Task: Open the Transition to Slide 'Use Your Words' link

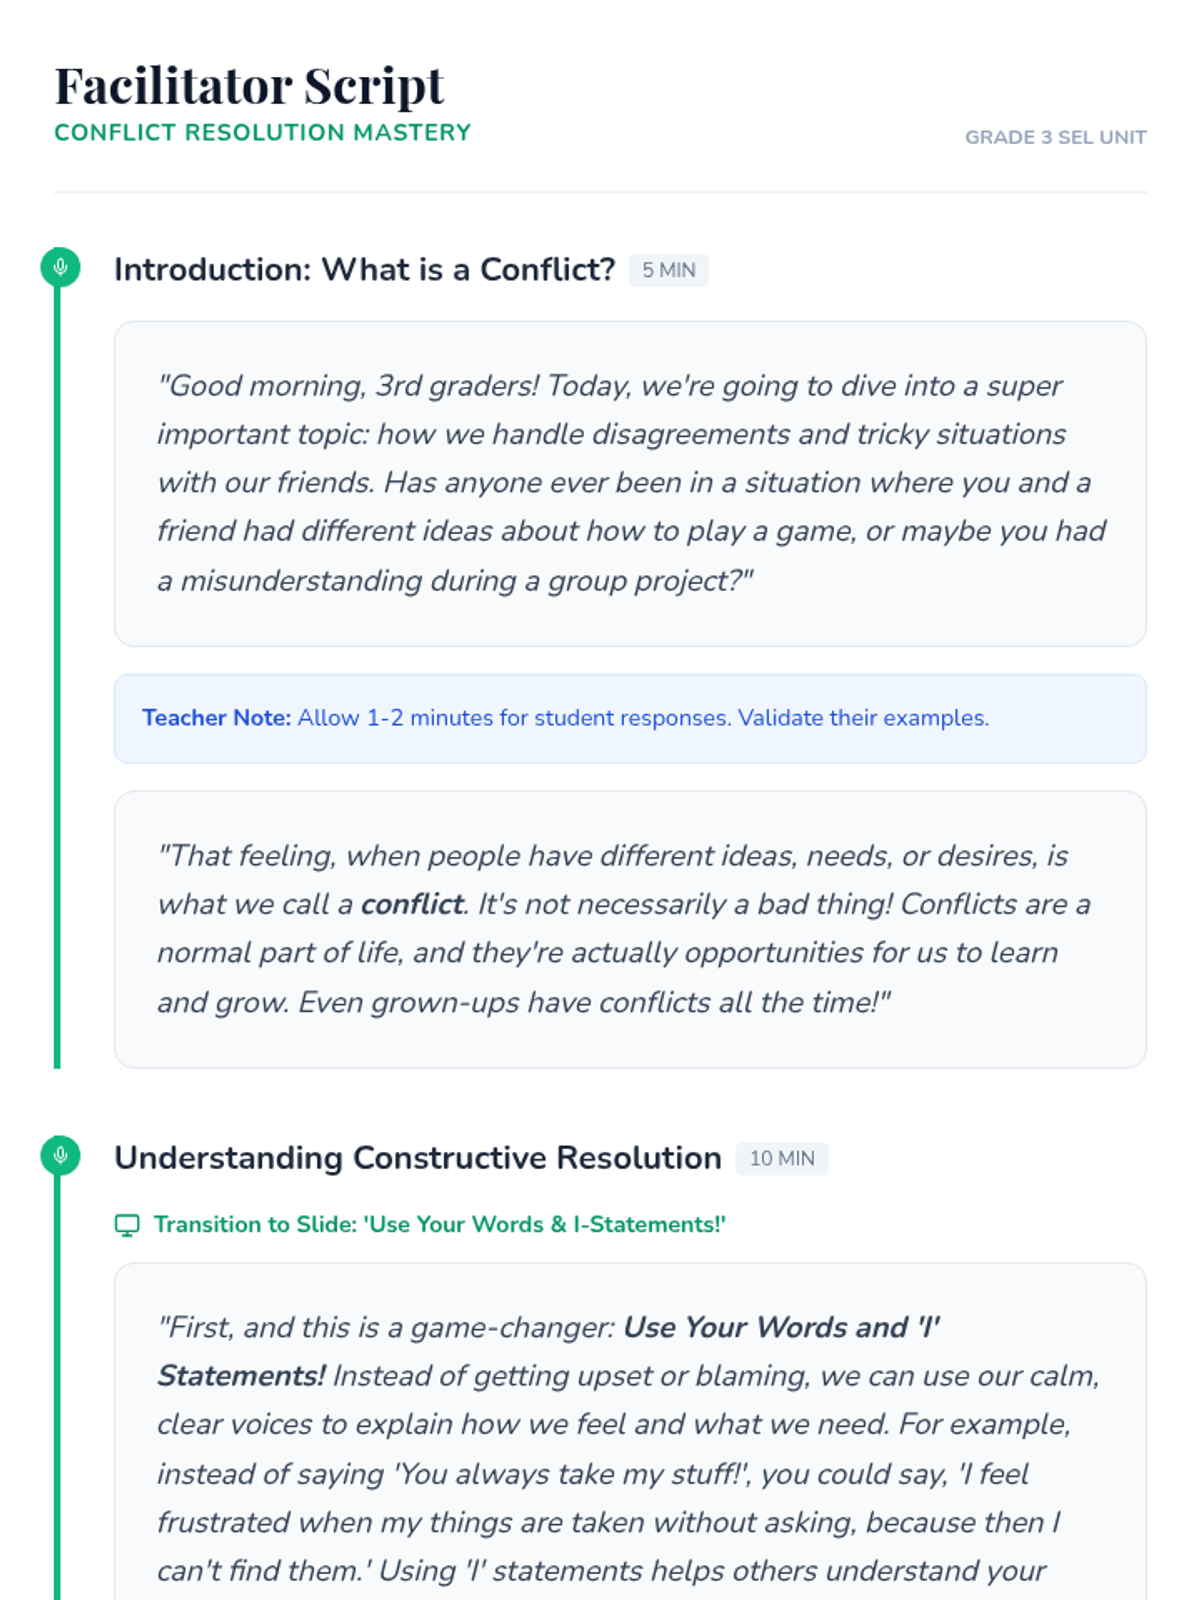Action: point(439,1225)
